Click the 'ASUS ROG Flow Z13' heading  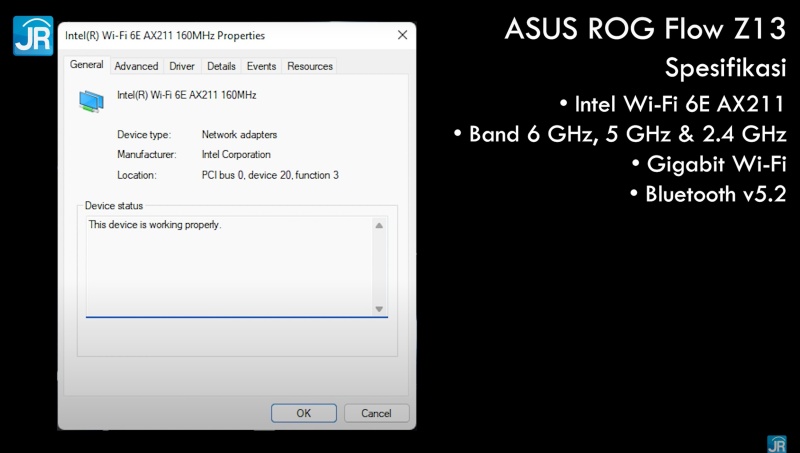point(645,28)
